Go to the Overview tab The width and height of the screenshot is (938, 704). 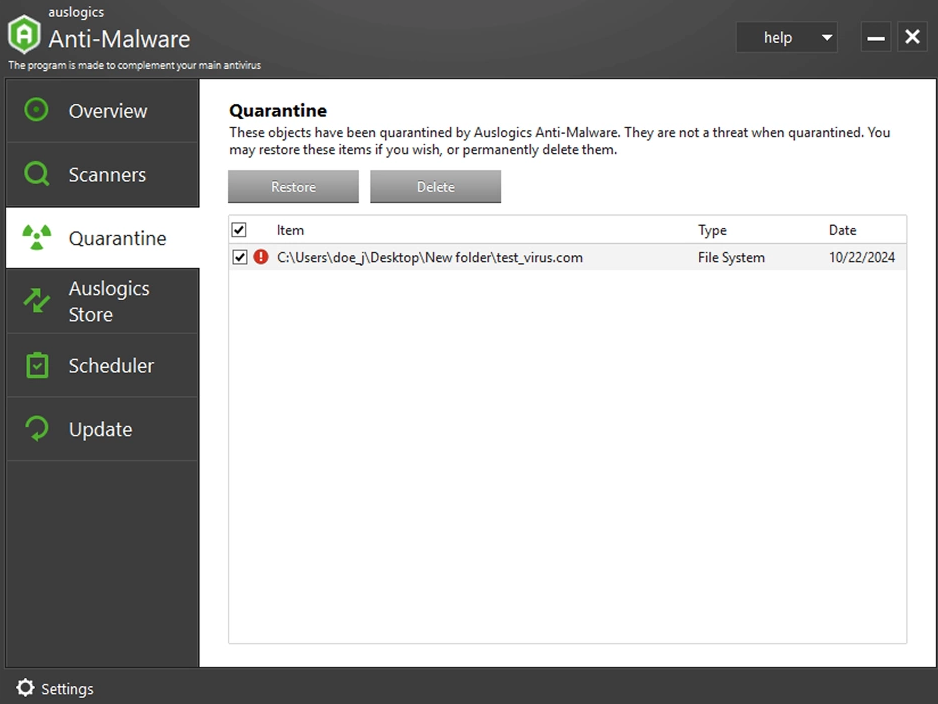(x=107, y=111)
